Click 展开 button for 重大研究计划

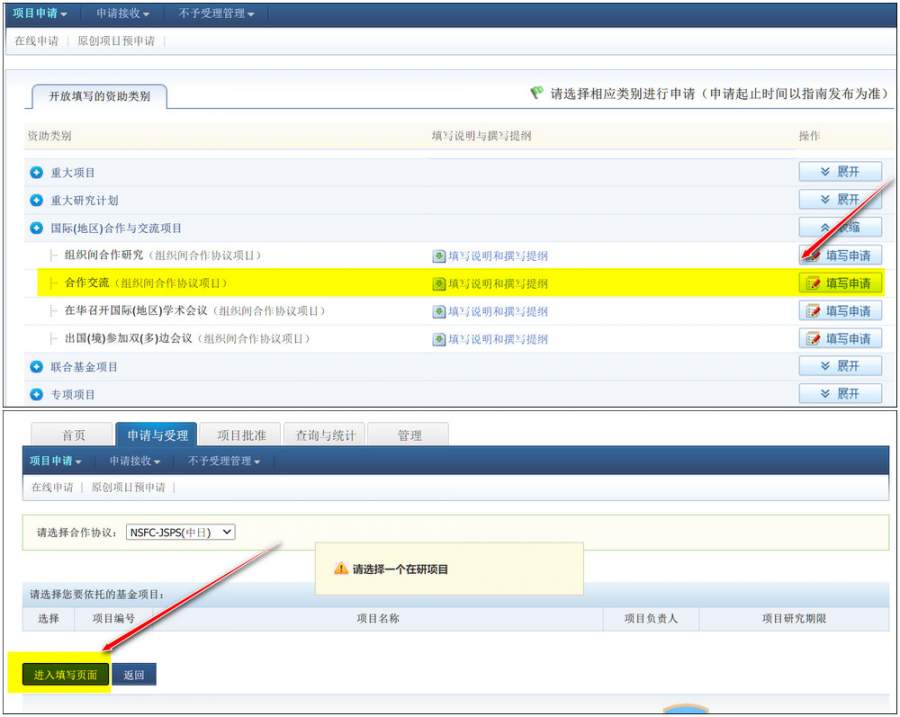tap(840, 199)
